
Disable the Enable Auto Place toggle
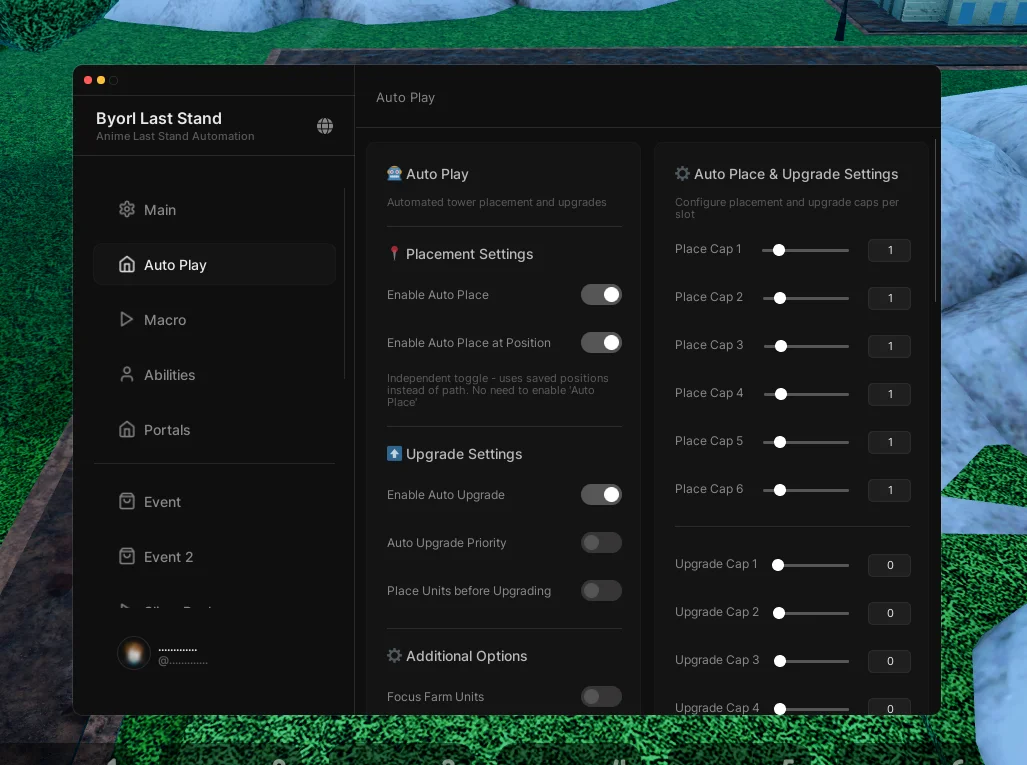pyautogui.click(x=601, y=295)
